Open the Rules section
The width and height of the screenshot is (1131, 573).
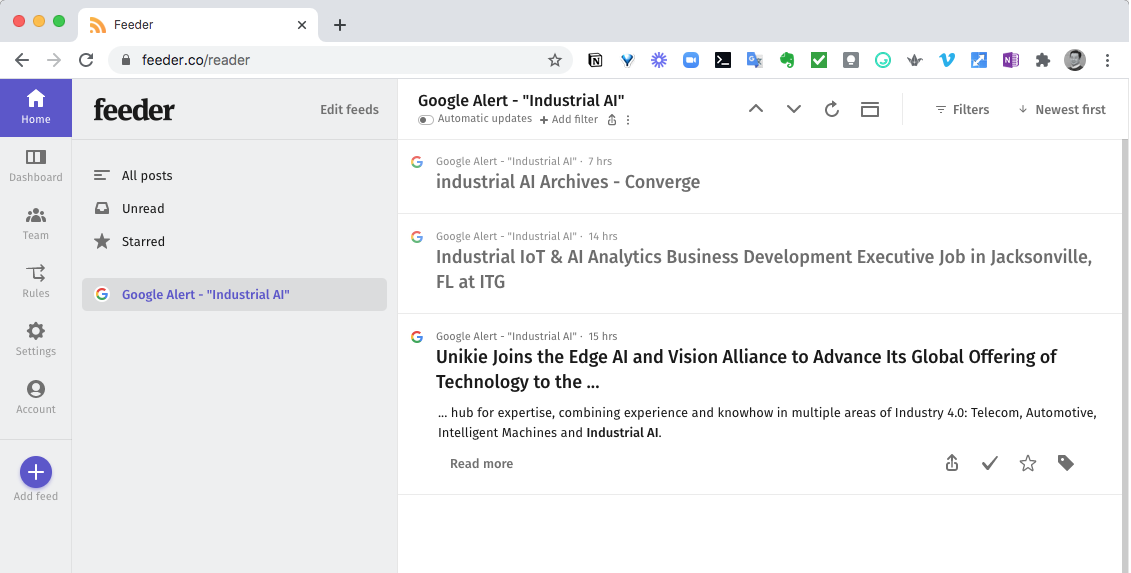pyautogui.click(x=35, y=281)
